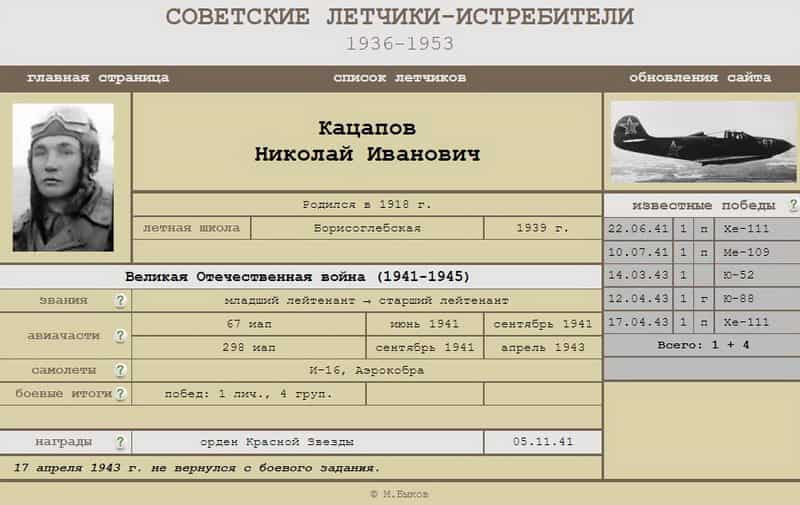Click help icon beside боевые итоги
This screenshot has height=505, width=800.
pyautogui.click(x=120, y=394)
